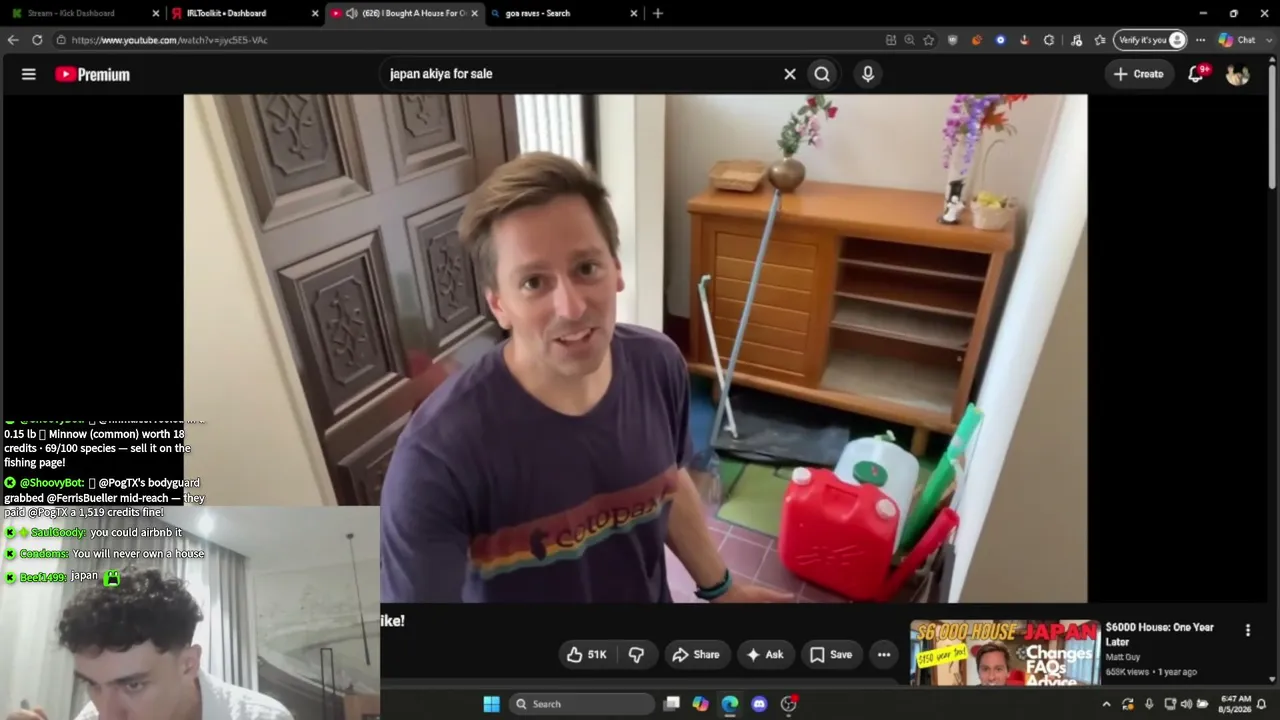Start voice search with the microphone

868,74
